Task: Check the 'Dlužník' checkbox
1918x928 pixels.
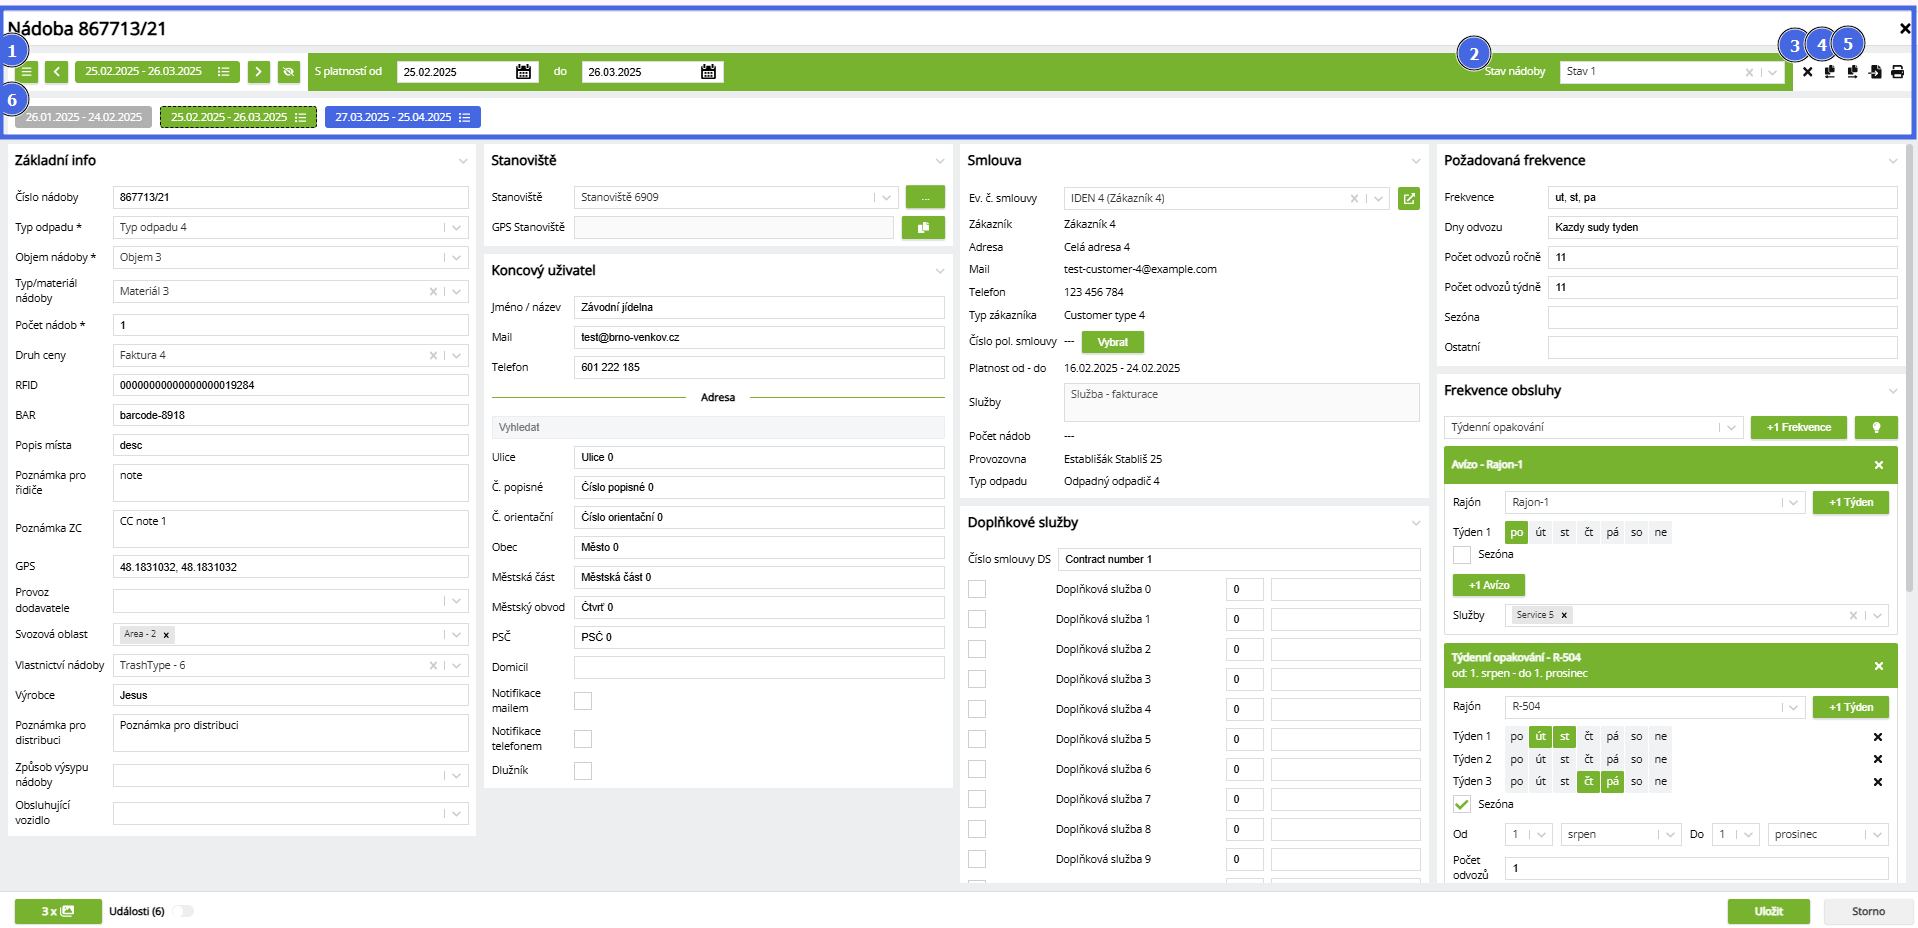Action: click(x=583, y=771)
